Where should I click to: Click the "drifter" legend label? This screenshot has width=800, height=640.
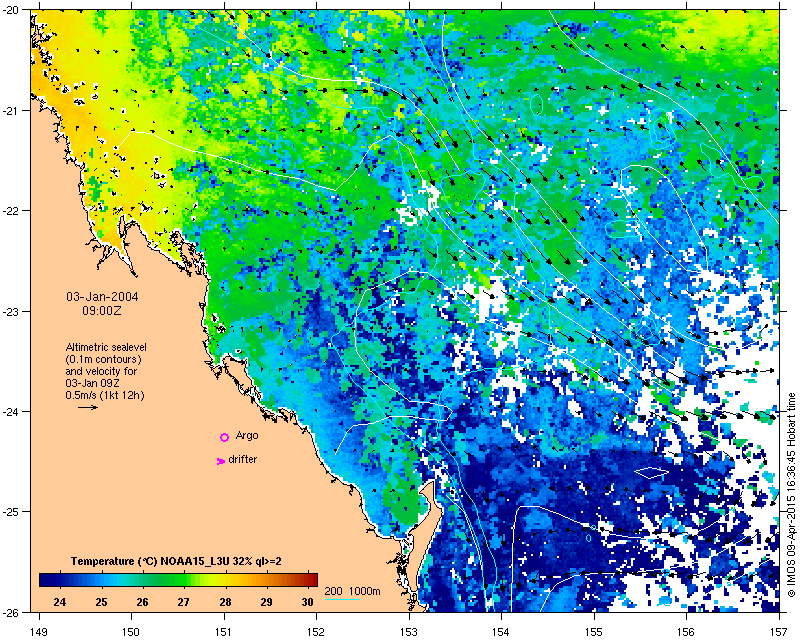coord(243,459)
